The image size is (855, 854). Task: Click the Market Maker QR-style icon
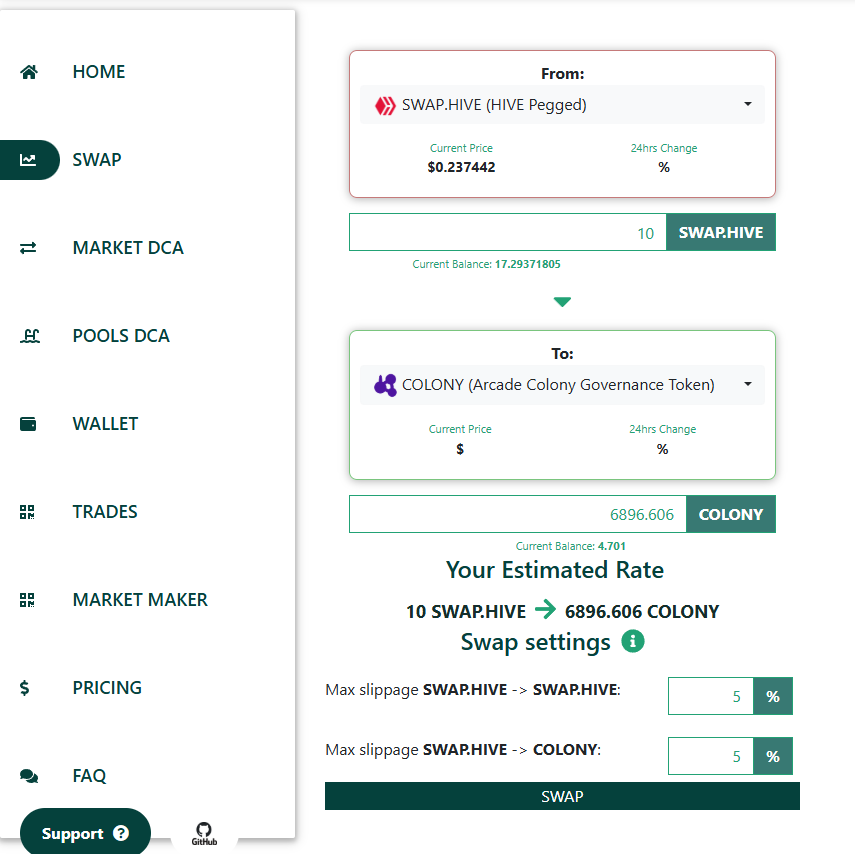pyautogui.click(x=27, y=600)
